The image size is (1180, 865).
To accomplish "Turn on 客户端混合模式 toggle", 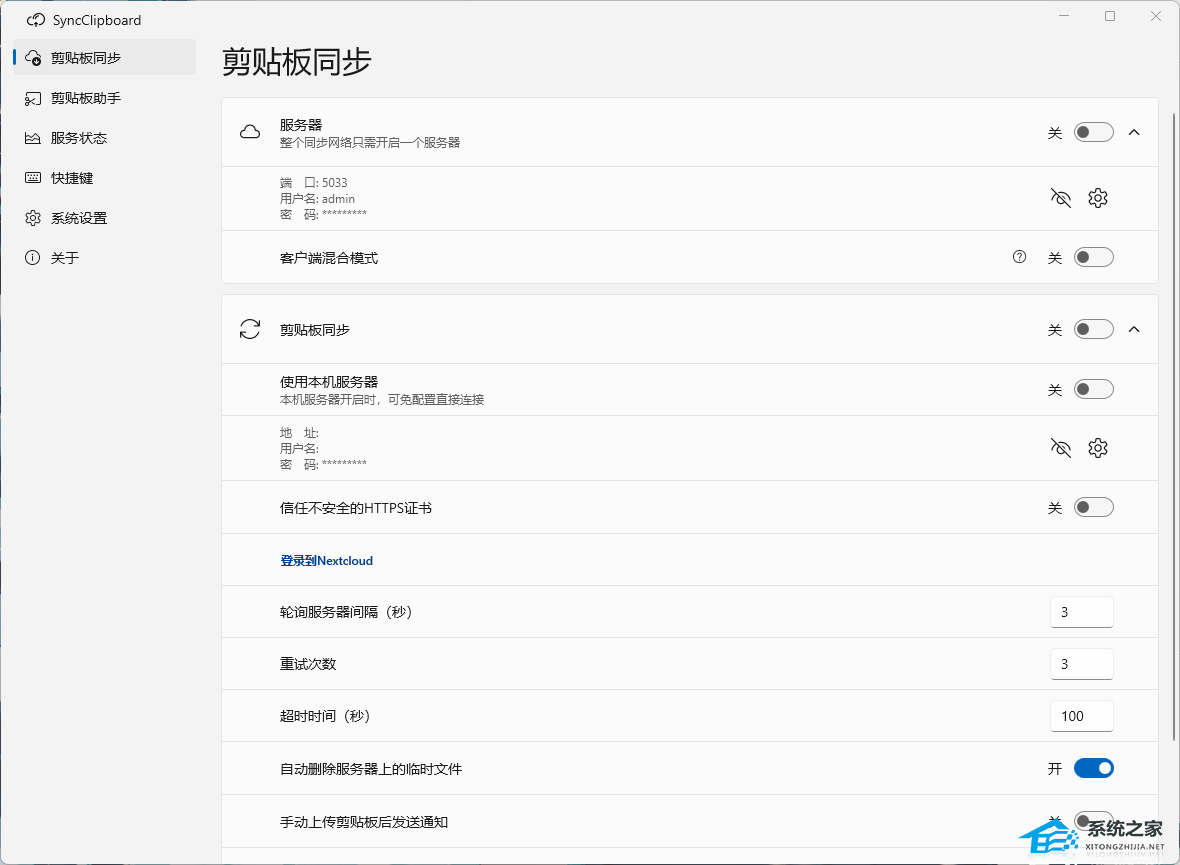I will point(1093,258).
